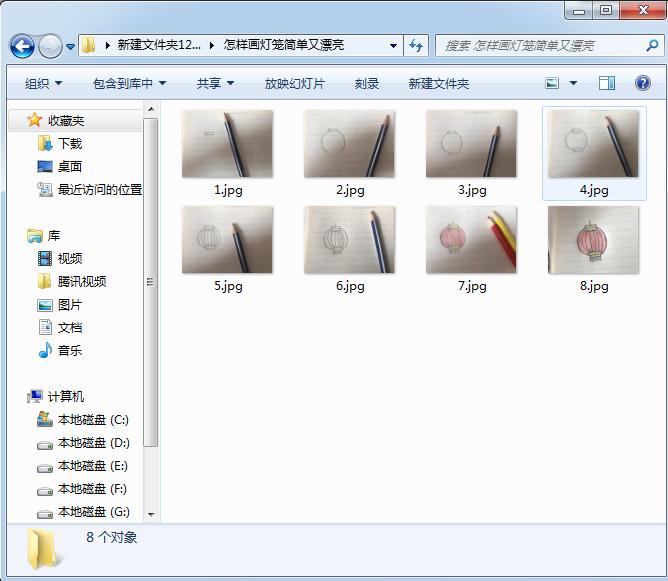The width and height of the screenshot is (668, 581).
Task: Click the greyed Forward arrow button
Action: 50,46
